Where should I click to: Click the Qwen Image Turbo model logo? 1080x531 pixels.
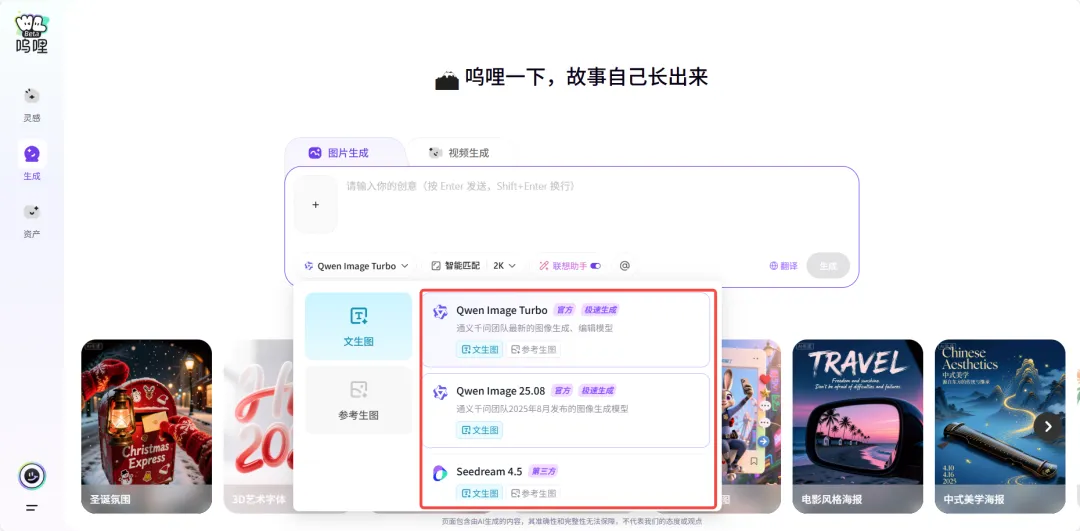point(440,312)
